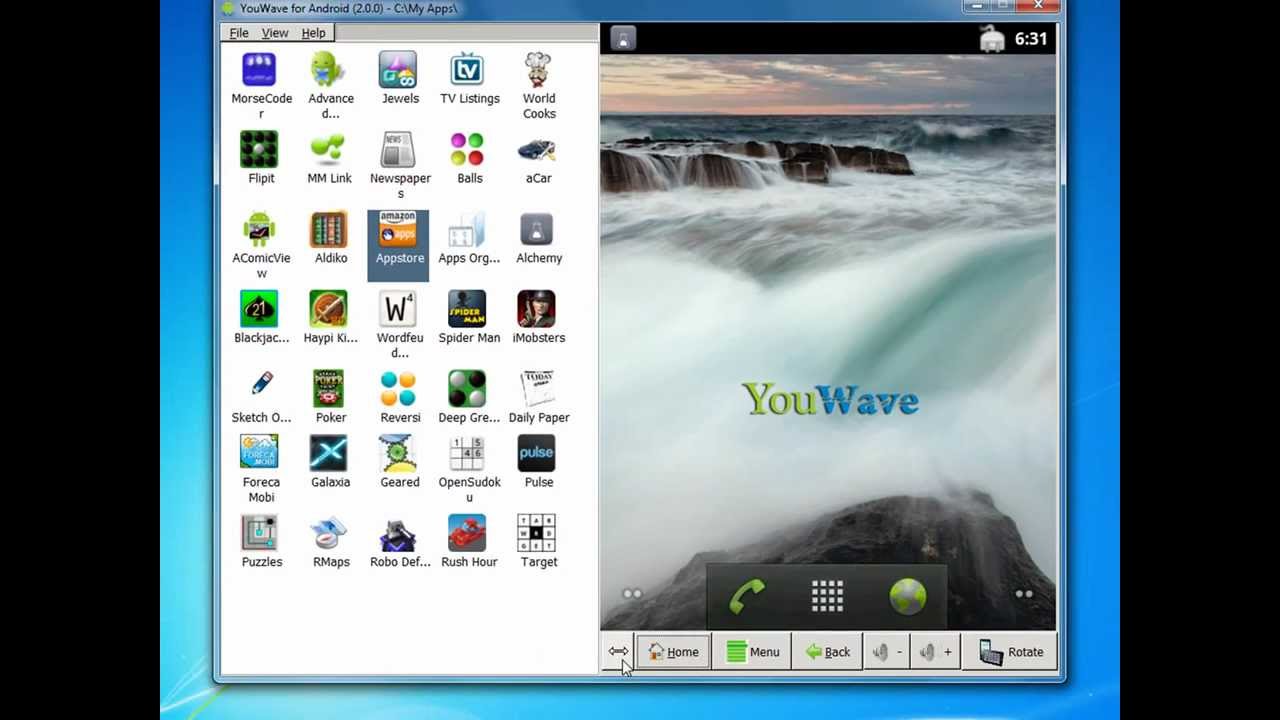The height and width of the screenshot is (720, 1280).
Task: Launch the Haypi Kingdom app
Action: click(x=328, y=309)
